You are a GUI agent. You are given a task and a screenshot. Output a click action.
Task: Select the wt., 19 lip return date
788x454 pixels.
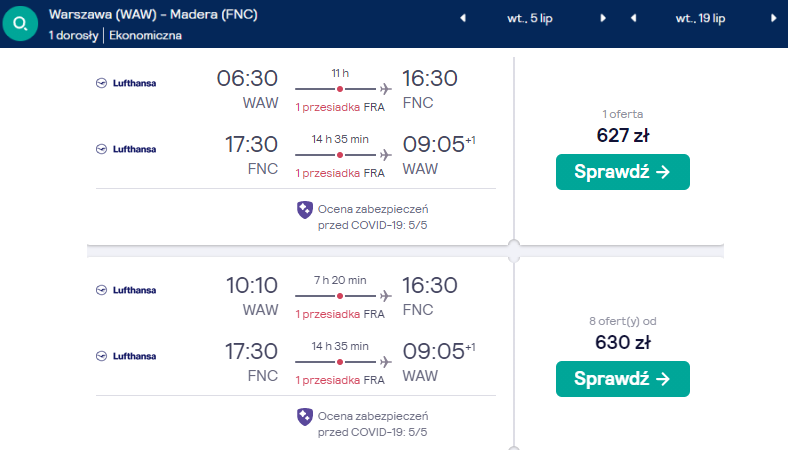click(700, 19)
